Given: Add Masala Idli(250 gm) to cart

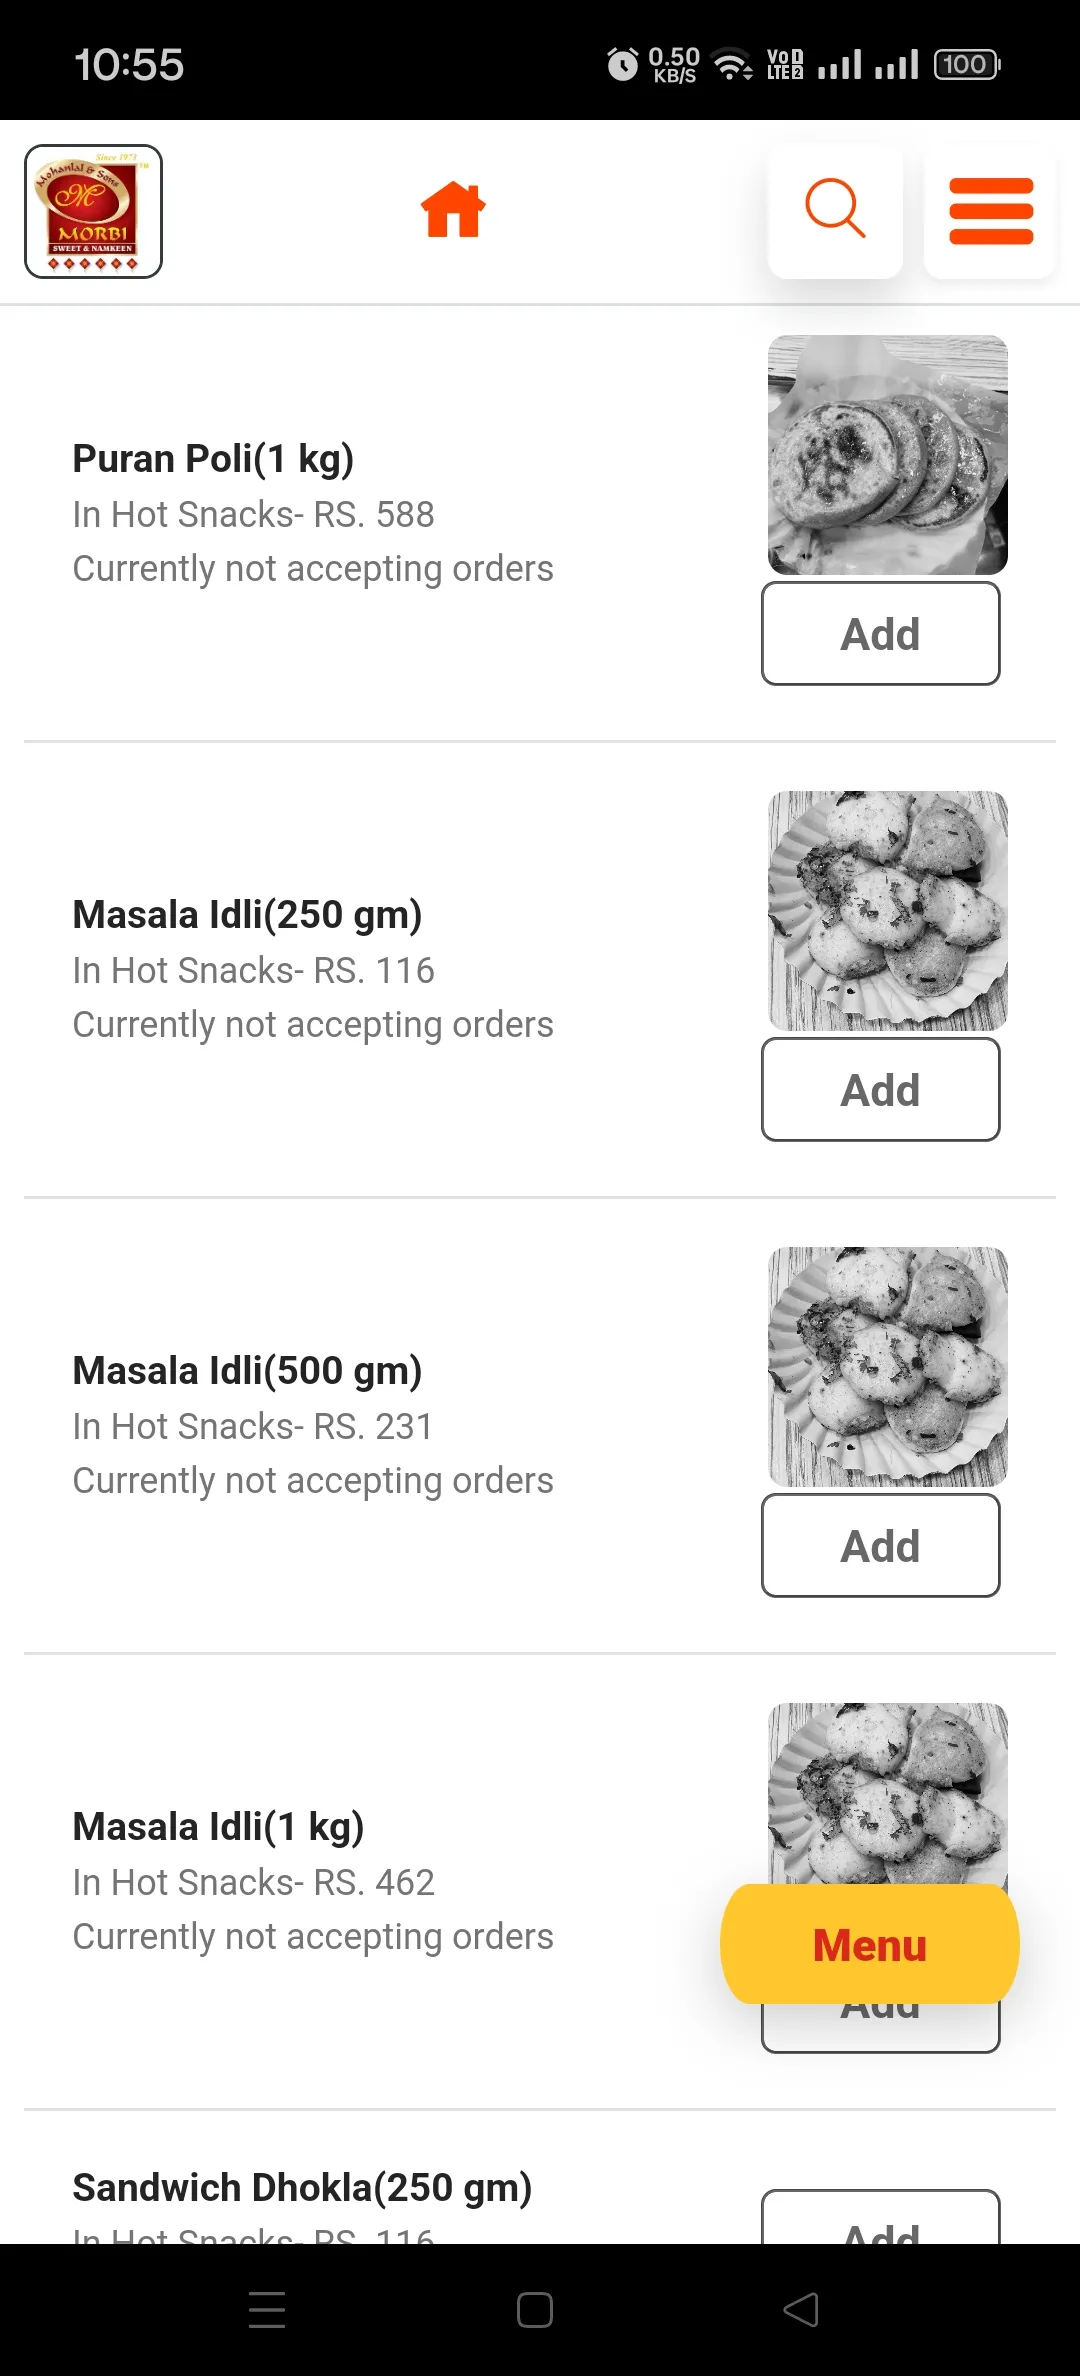Looking at the screenshot, I should [x=881, y=1090].
